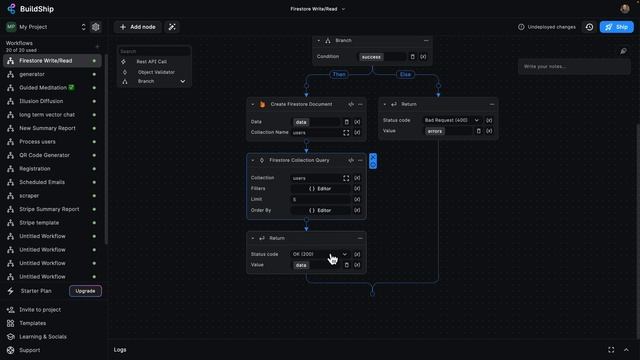Open the Filters Editor button
640x360 pixels.
click(320, 189)
